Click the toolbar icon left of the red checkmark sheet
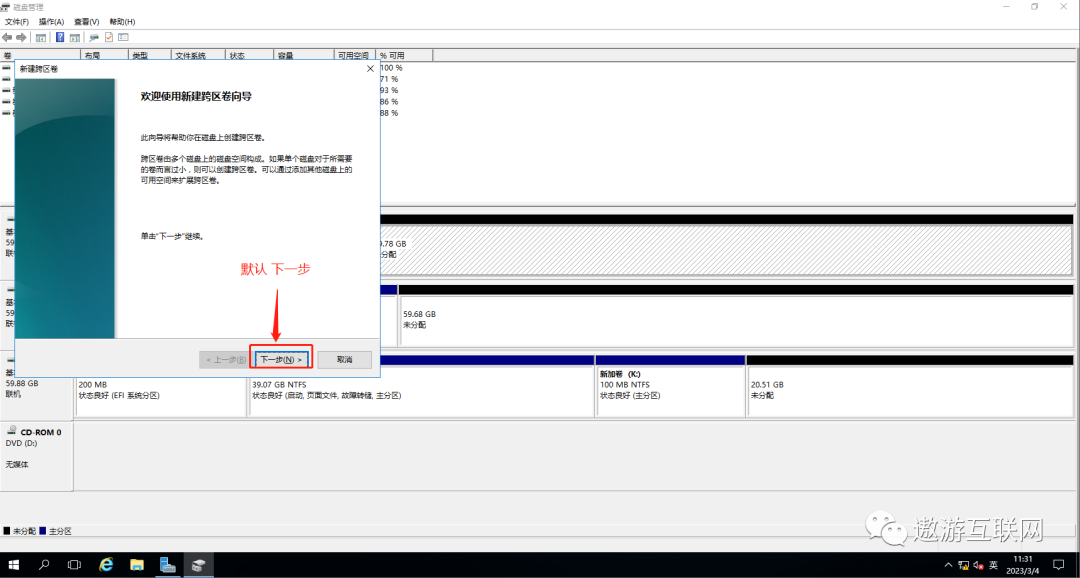This screenshot has height=578, width=1080. [94, 37]
